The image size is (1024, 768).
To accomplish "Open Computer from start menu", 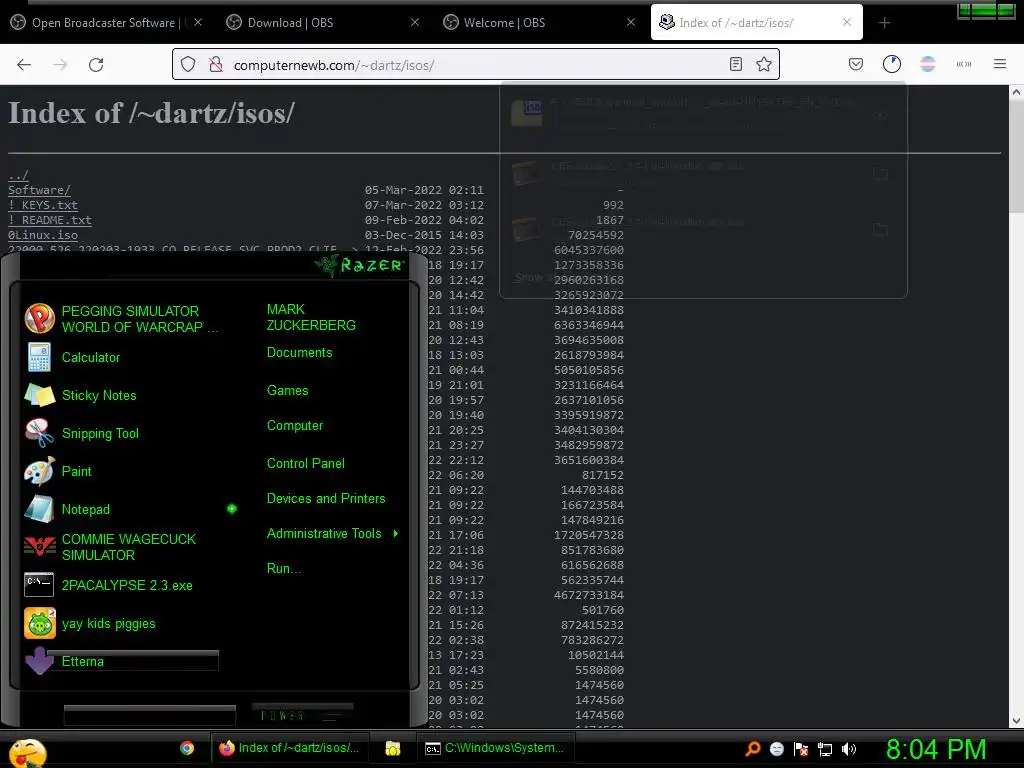I will [x=295, y=426].
